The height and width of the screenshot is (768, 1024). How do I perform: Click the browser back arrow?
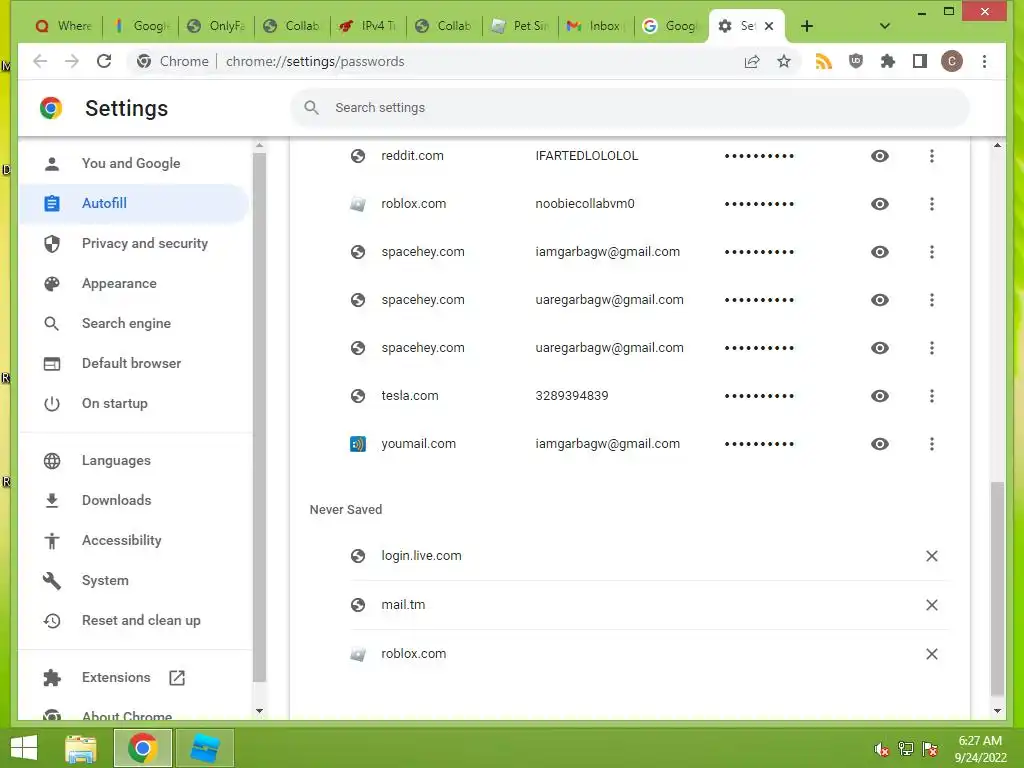40,61
